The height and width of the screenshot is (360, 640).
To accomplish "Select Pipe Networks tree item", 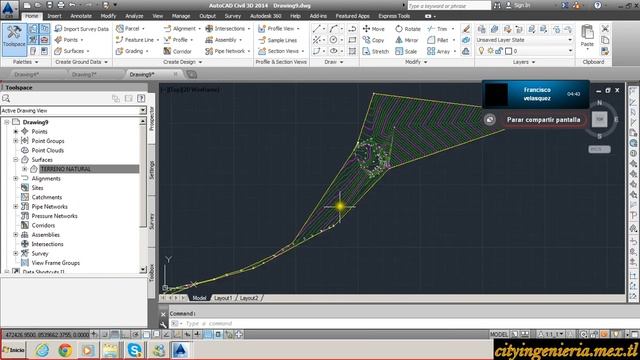I will click(x=49, y=207).
